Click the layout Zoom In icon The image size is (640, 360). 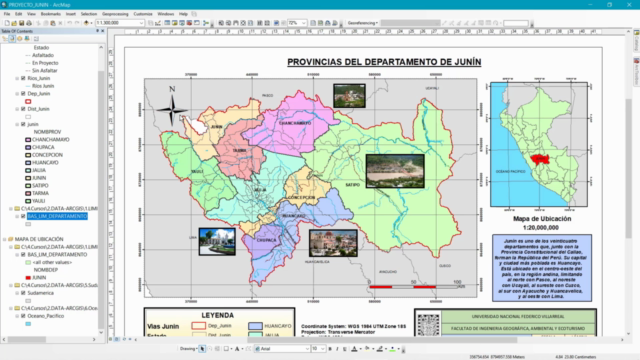[221, 23]
